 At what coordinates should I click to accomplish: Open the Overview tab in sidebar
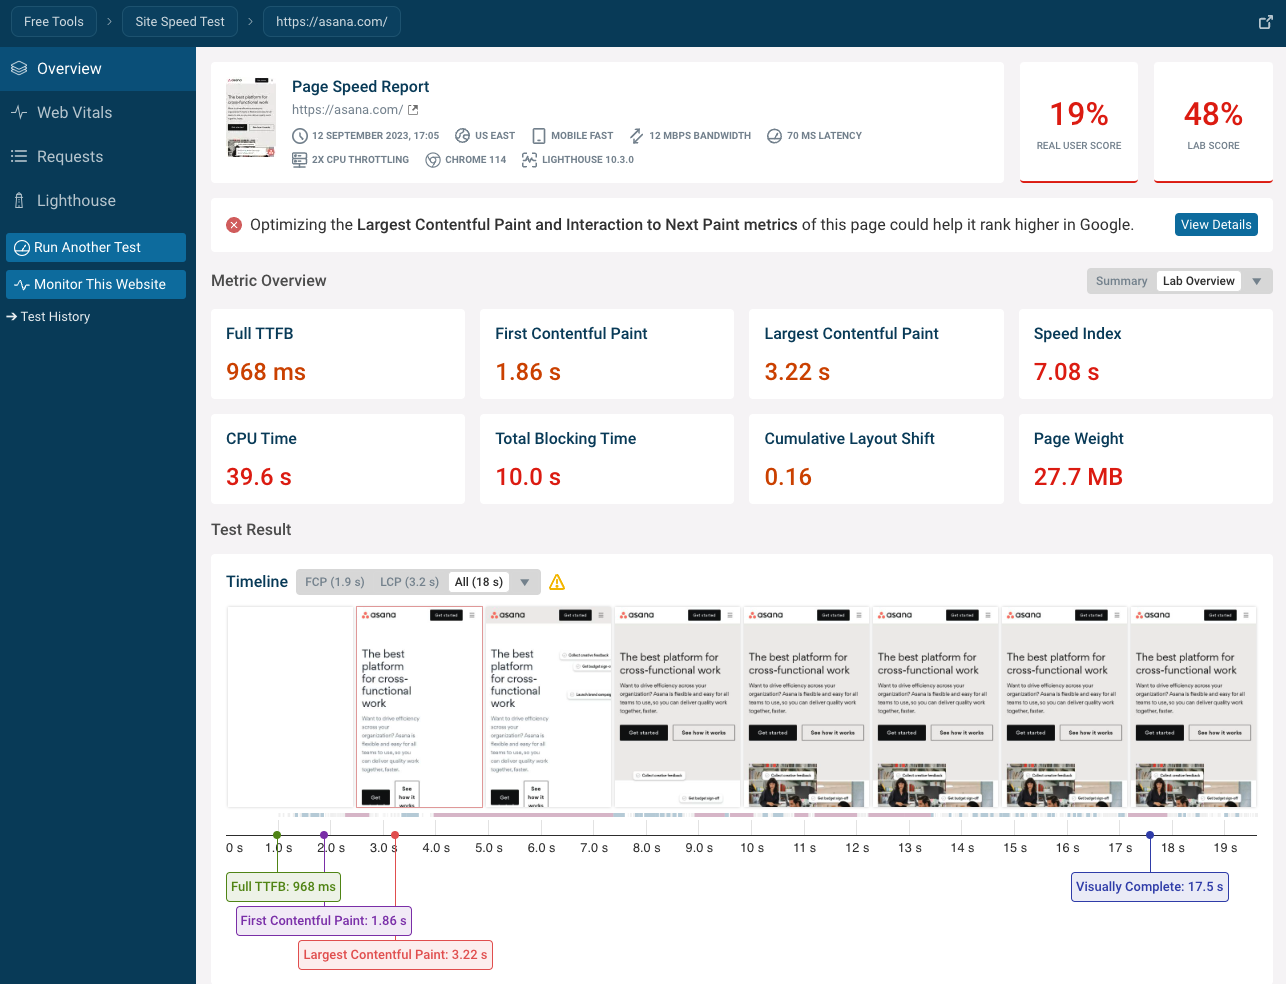click(98, 69)
